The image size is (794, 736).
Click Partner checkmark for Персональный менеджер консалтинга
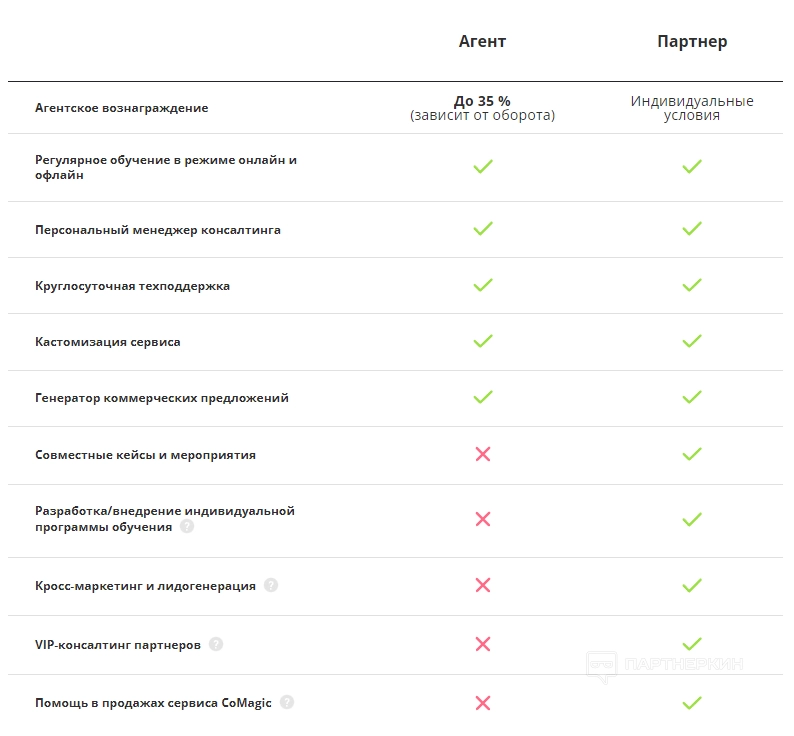click(692, 229)
